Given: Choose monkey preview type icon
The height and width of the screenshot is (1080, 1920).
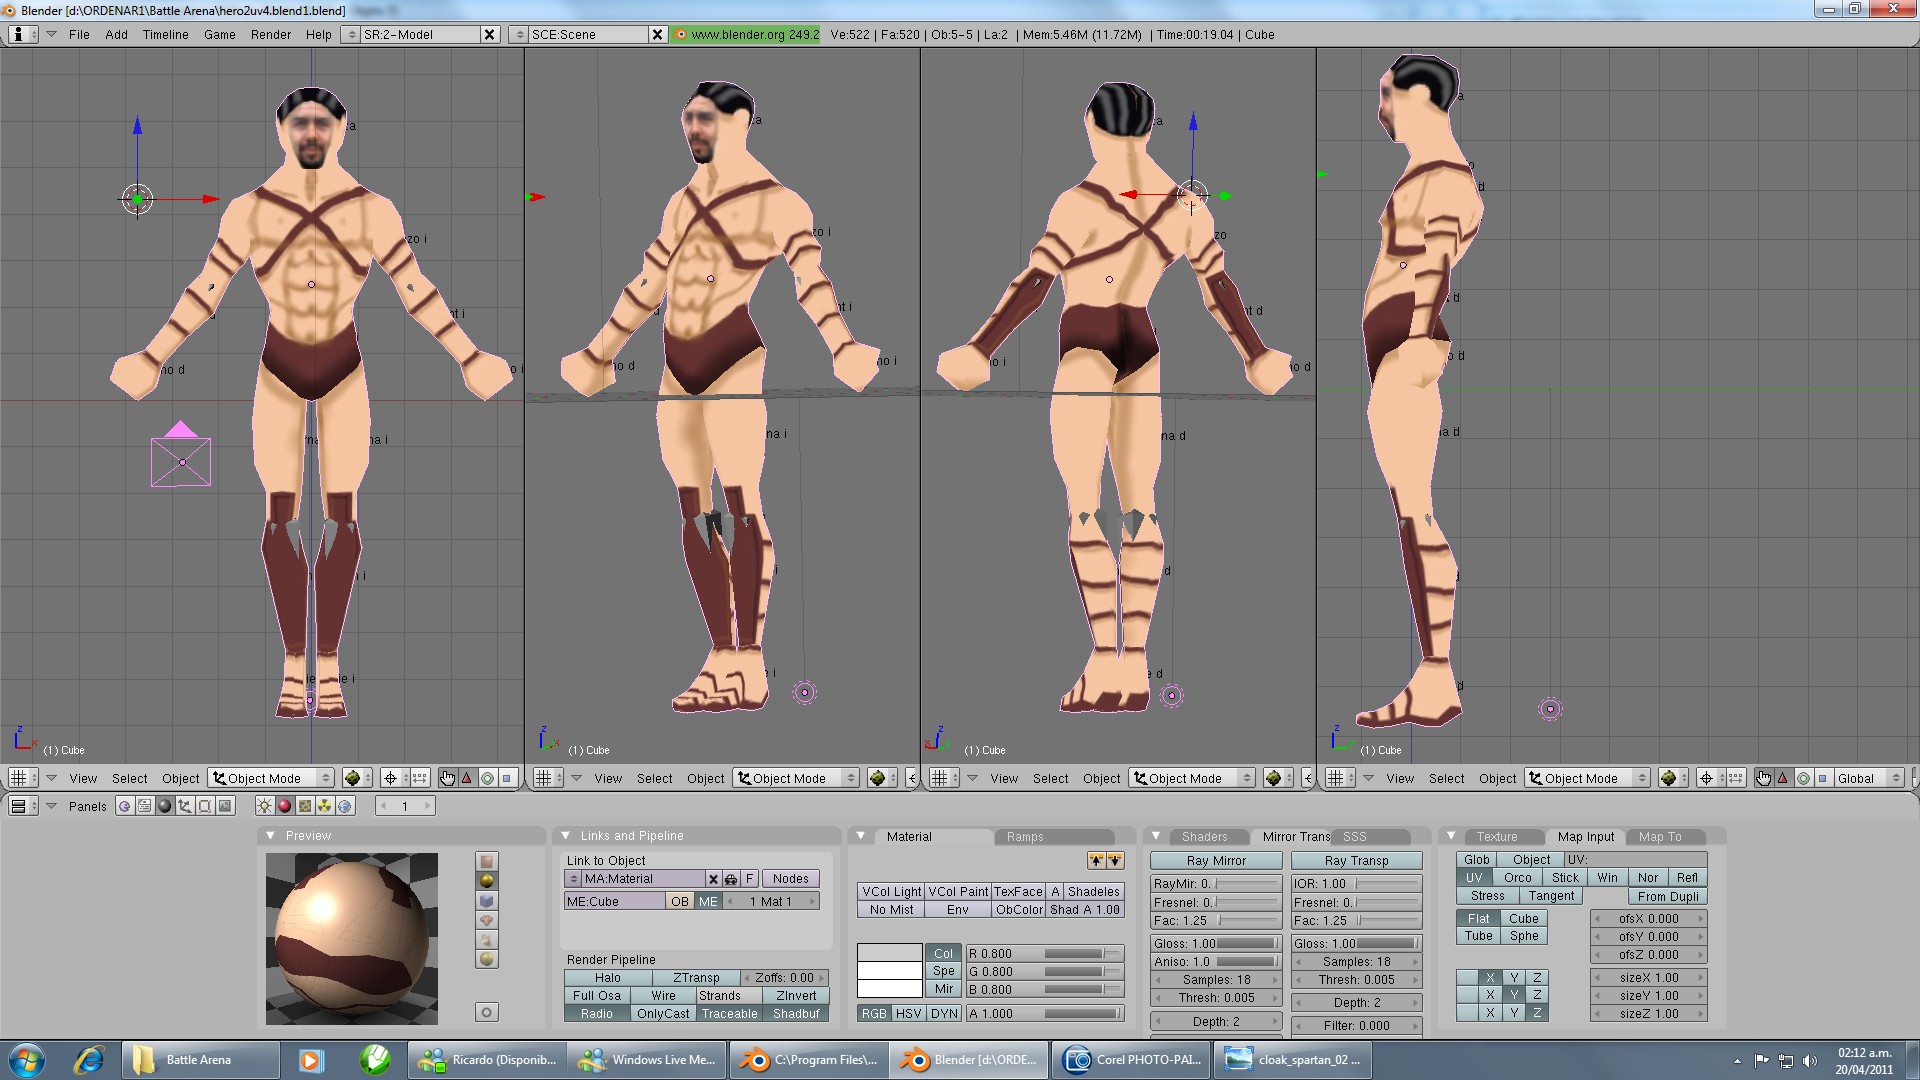Looking at the screenshot, I should (x=487, y=920).
